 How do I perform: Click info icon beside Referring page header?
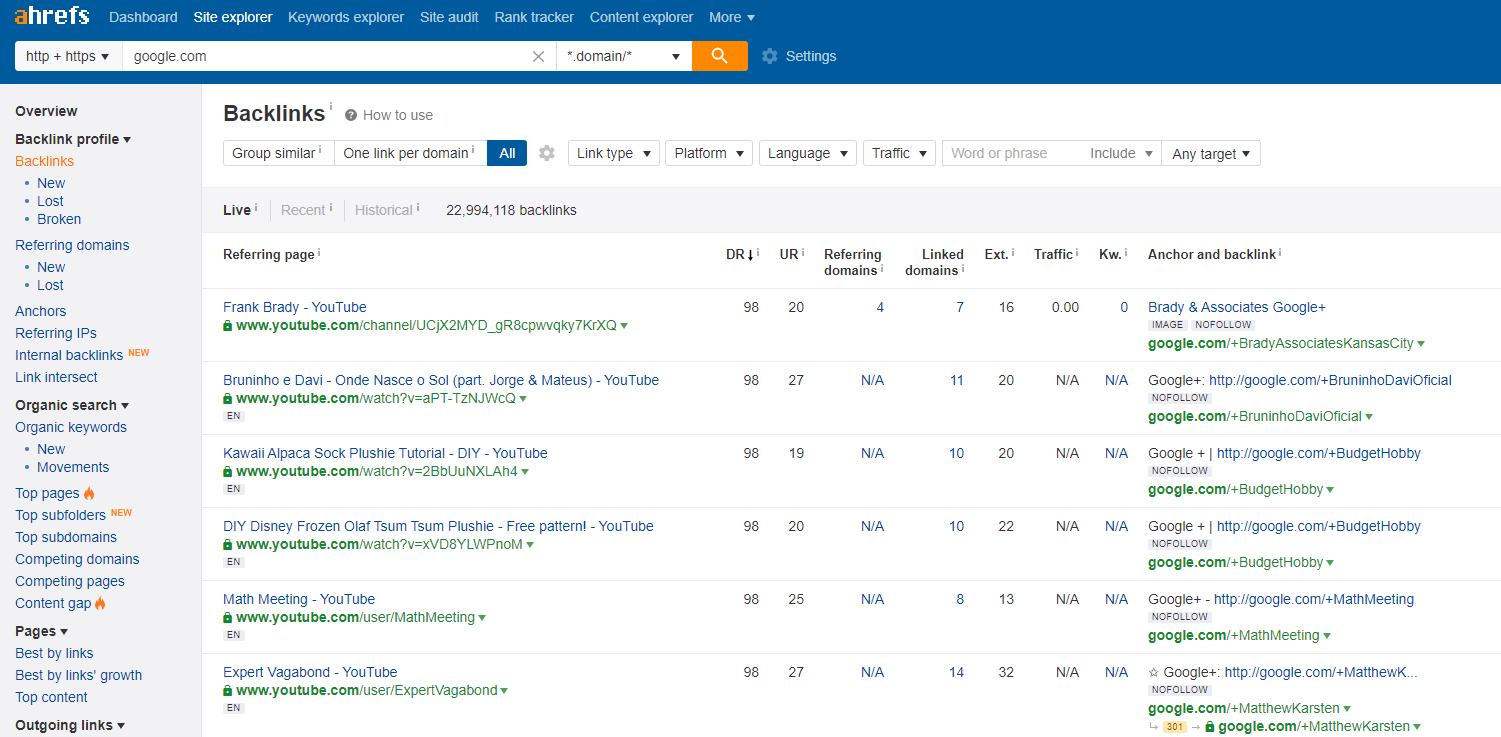click(319, 253)
